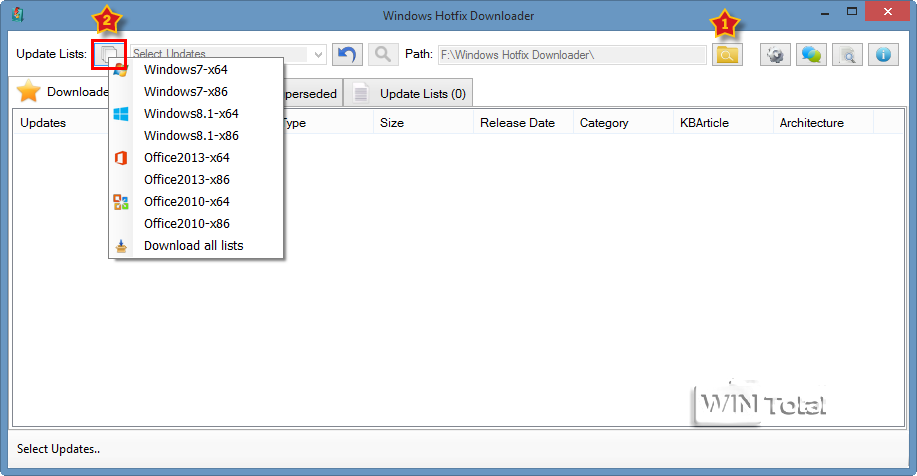Minimize the Hotfix Downloader window
This screenshot has height=476, width=917.
tap(825, 12)
